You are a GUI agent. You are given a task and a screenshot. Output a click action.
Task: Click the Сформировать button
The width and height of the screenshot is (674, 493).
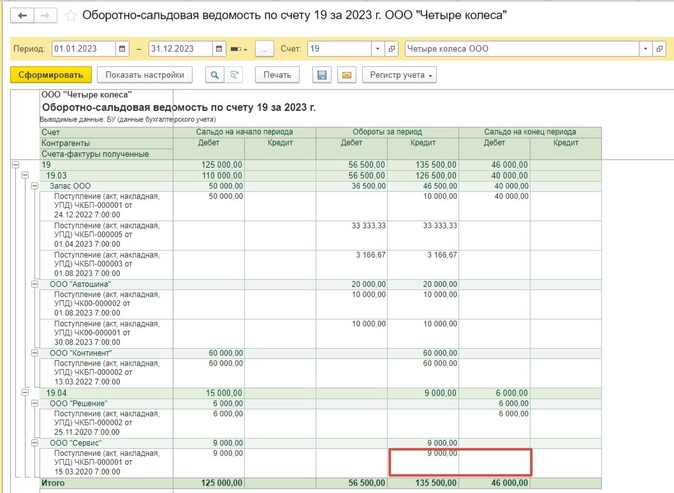[51, 75]
